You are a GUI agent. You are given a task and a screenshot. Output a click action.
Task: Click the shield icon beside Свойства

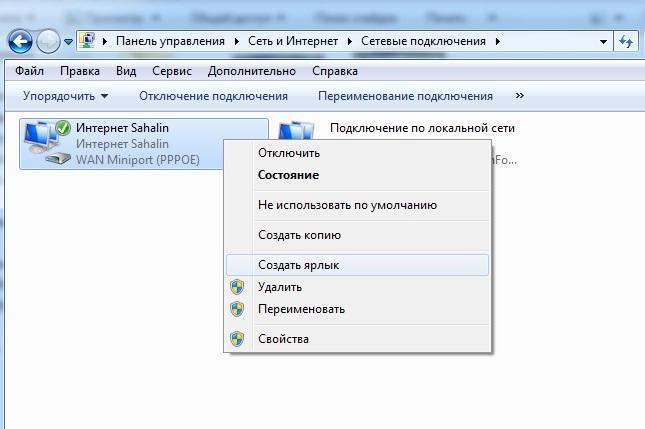tap(237, 339)
